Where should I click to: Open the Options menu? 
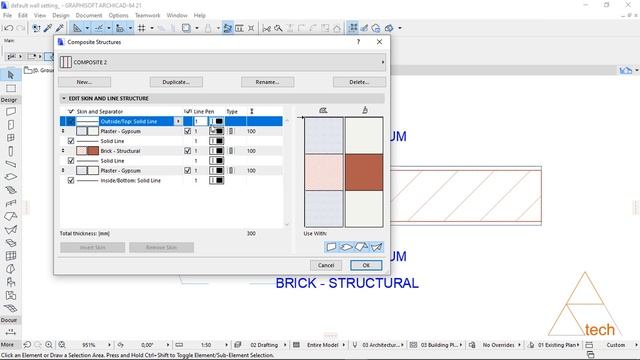118,15
